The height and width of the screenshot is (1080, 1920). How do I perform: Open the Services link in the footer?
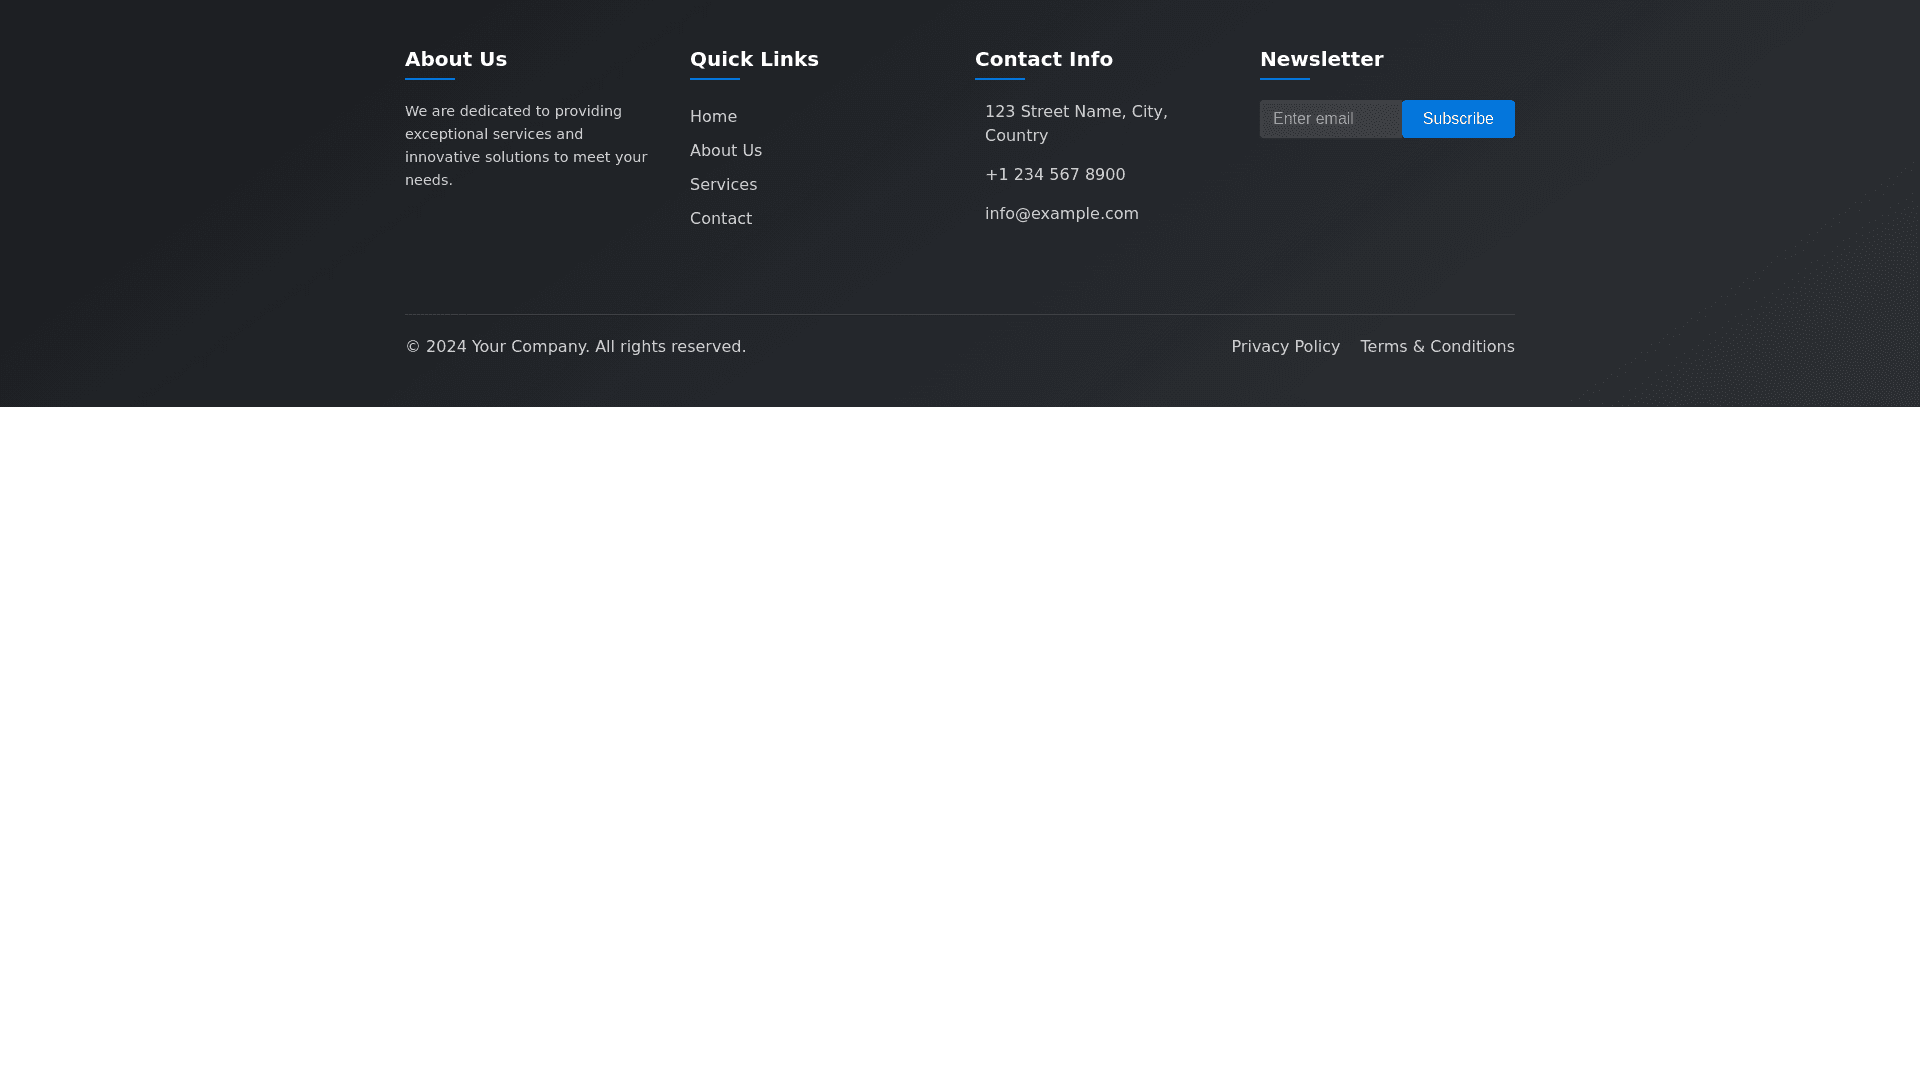(x=723, y=185)
